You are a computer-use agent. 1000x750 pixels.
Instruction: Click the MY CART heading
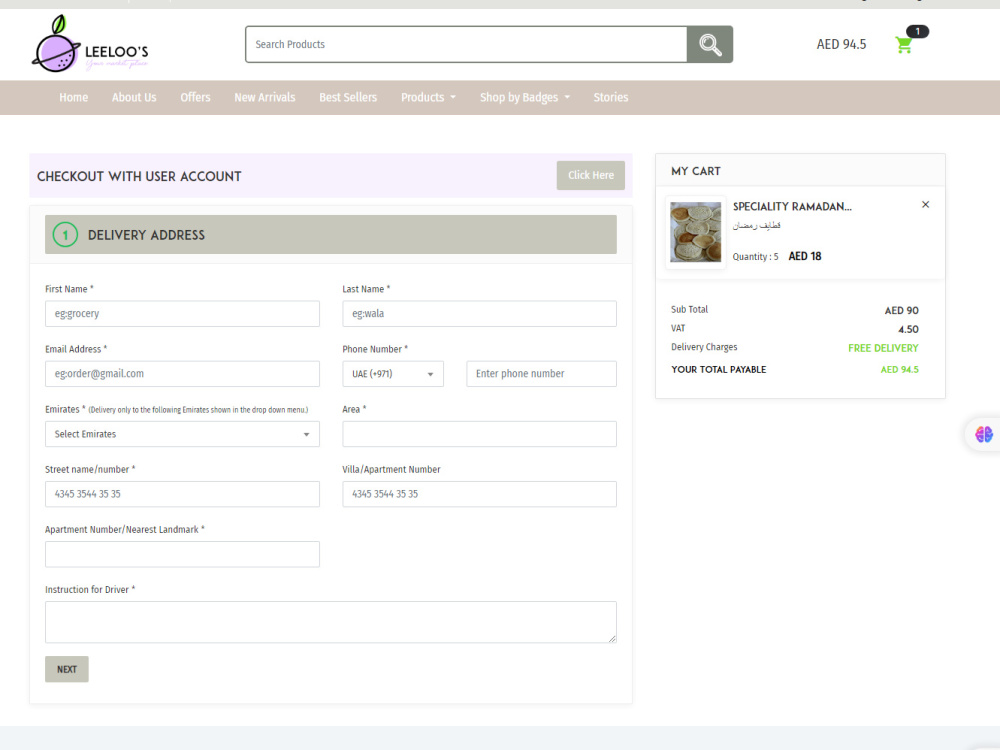[x=696, y=172]
